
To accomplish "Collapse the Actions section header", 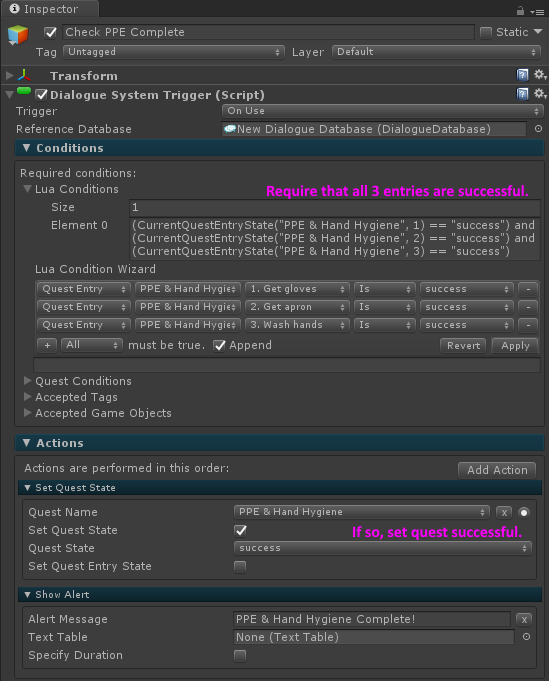I will coord(279,443).
